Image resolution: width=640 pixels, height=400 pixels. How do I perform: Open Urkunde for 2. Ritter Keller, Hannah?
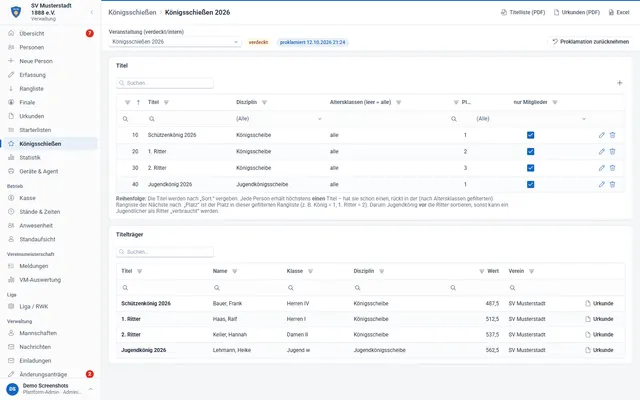pyautogui.click(x=599, y=335)
